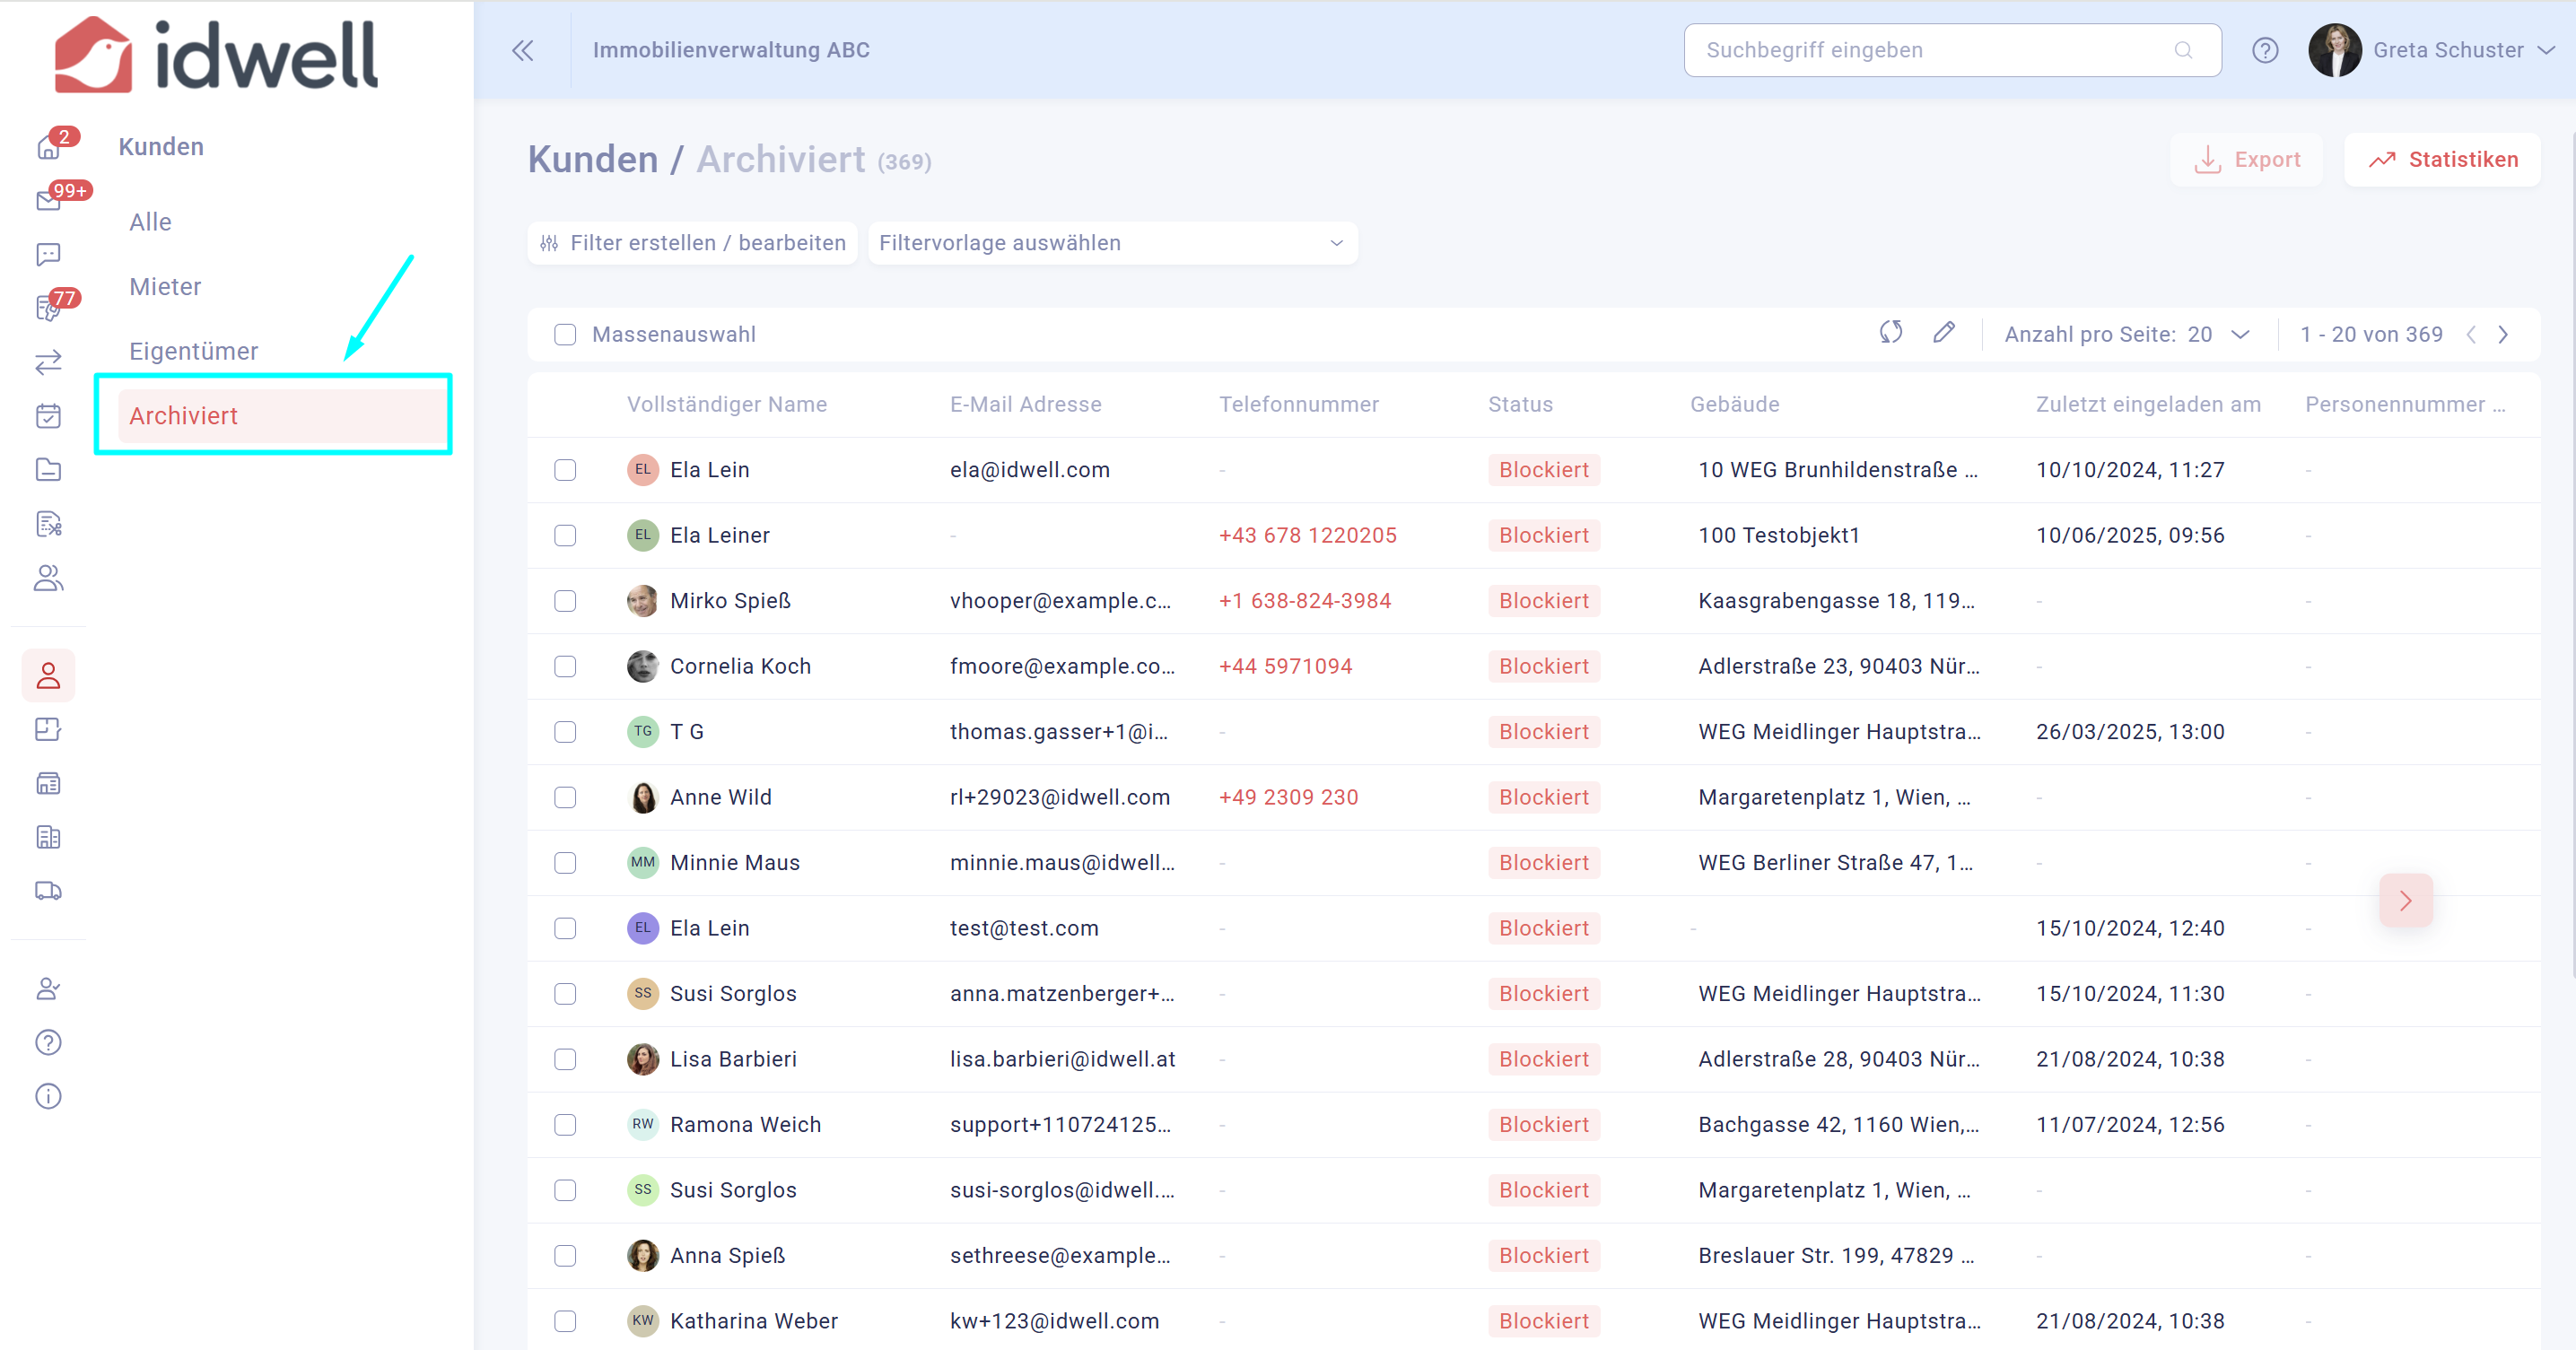This screenshot has width=2576, height=1350.
Task: Open the Mieter menu item
Action: [165, 287]
